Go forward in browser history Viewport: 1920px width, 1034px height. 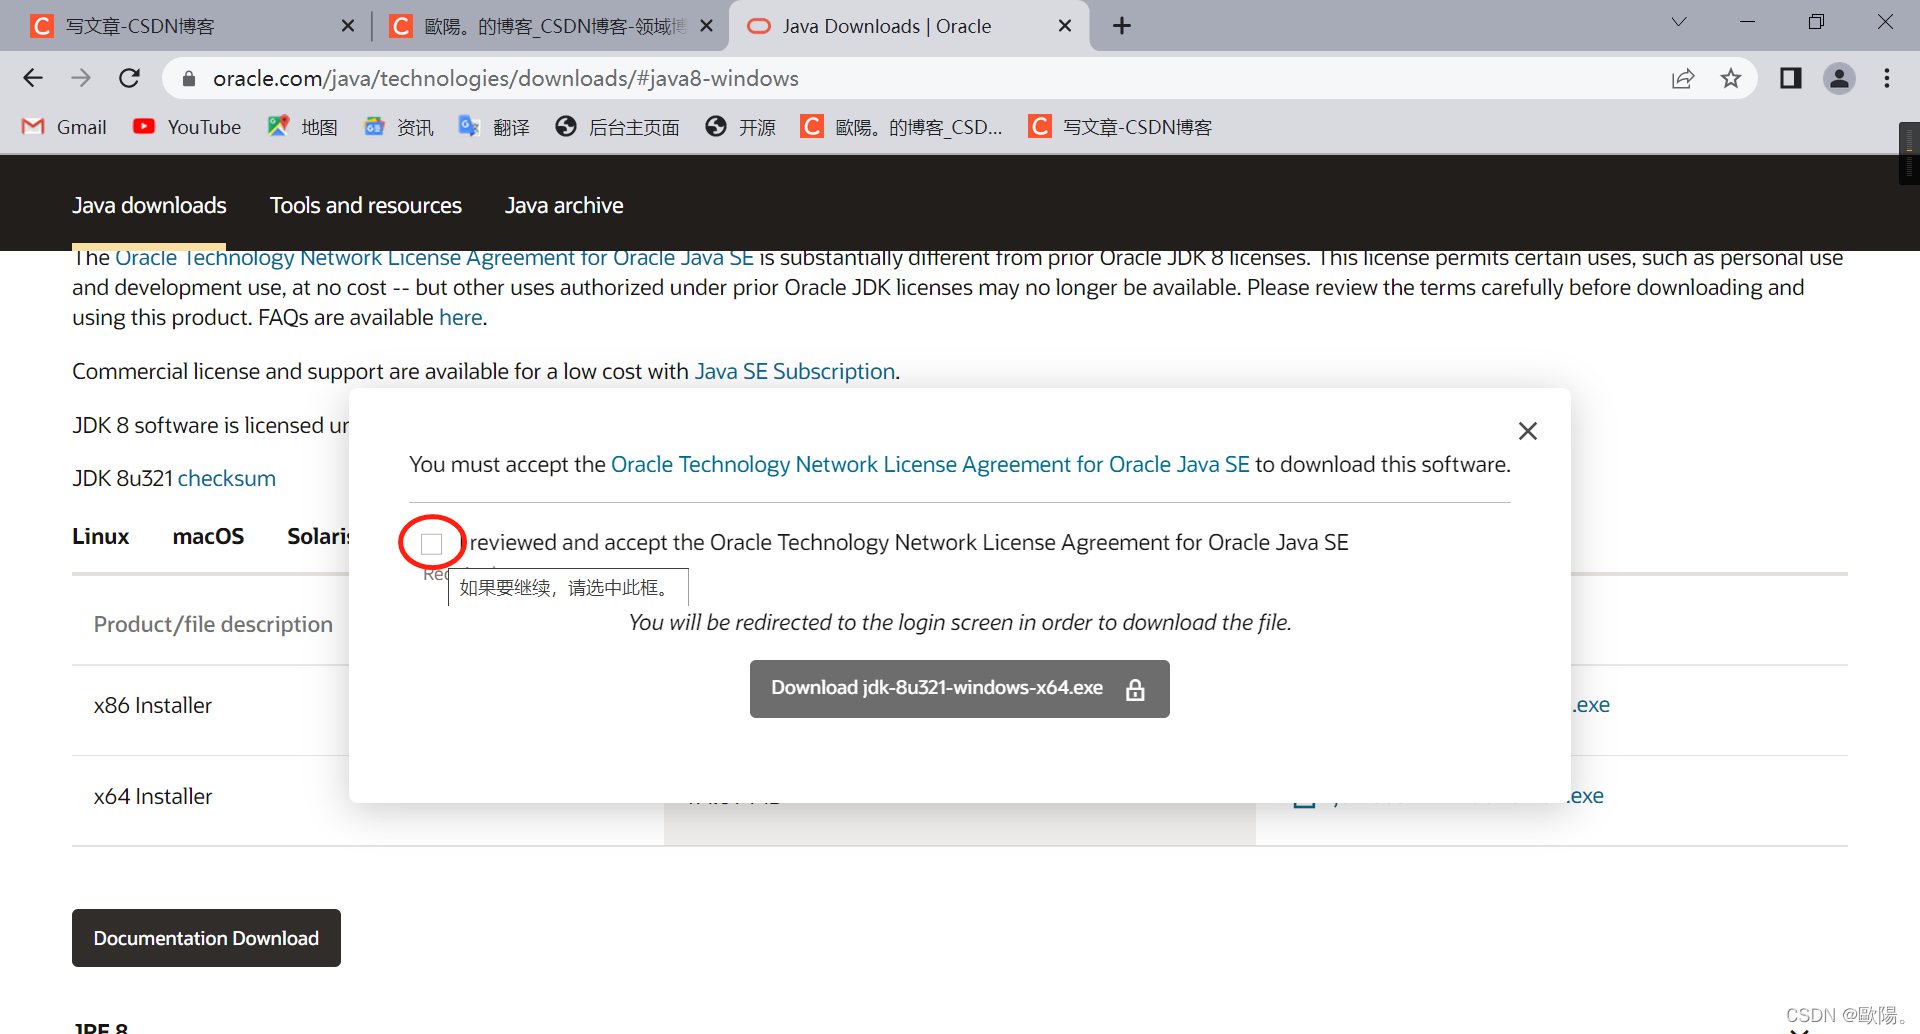point(81,78)
